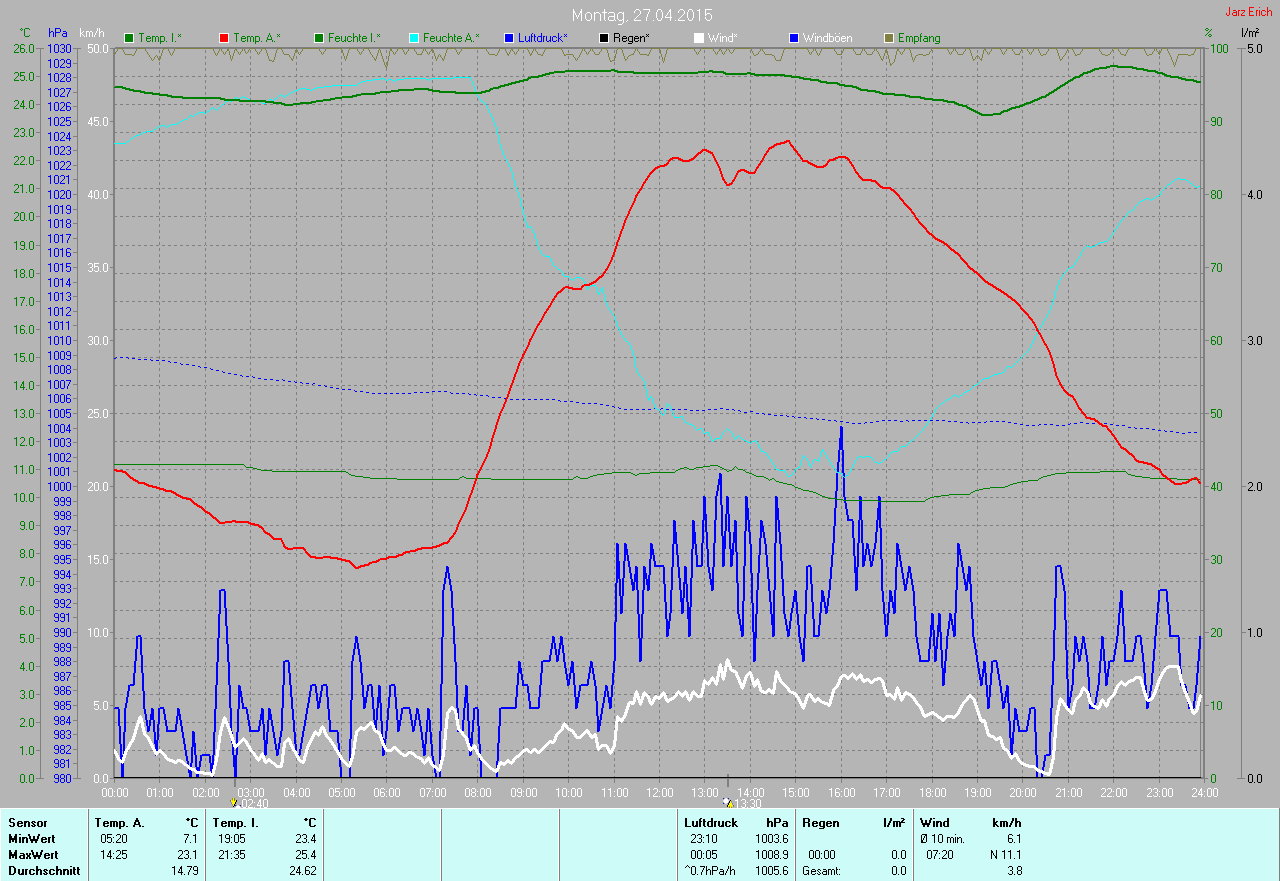Click the 'Wind' header in the summary table

[x=934, y=823]
